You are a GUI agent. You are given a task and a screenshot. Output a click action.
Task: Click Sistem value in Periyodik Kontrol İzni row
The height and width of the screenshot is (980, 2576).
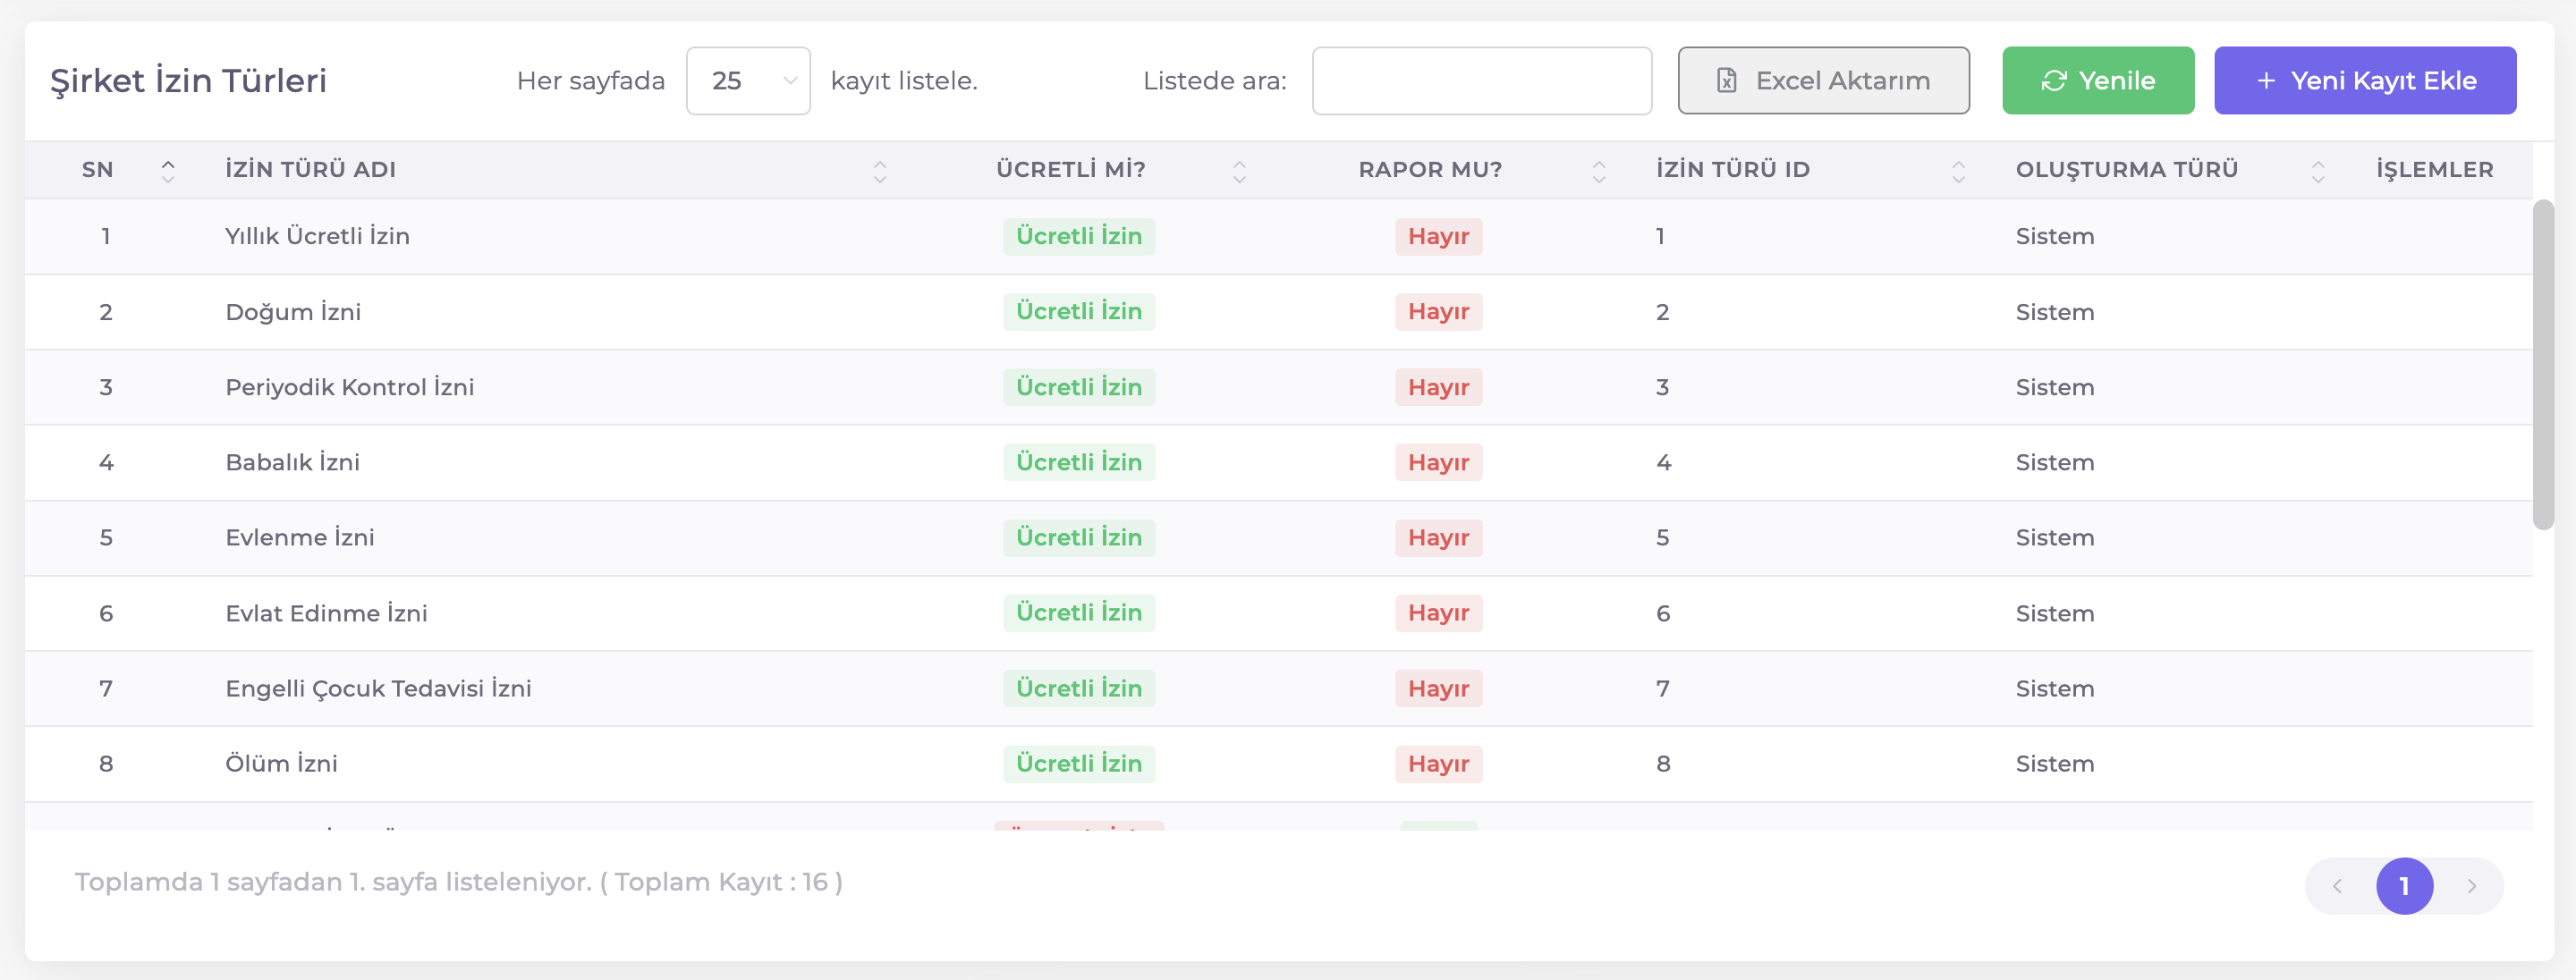coord(2054,387)
